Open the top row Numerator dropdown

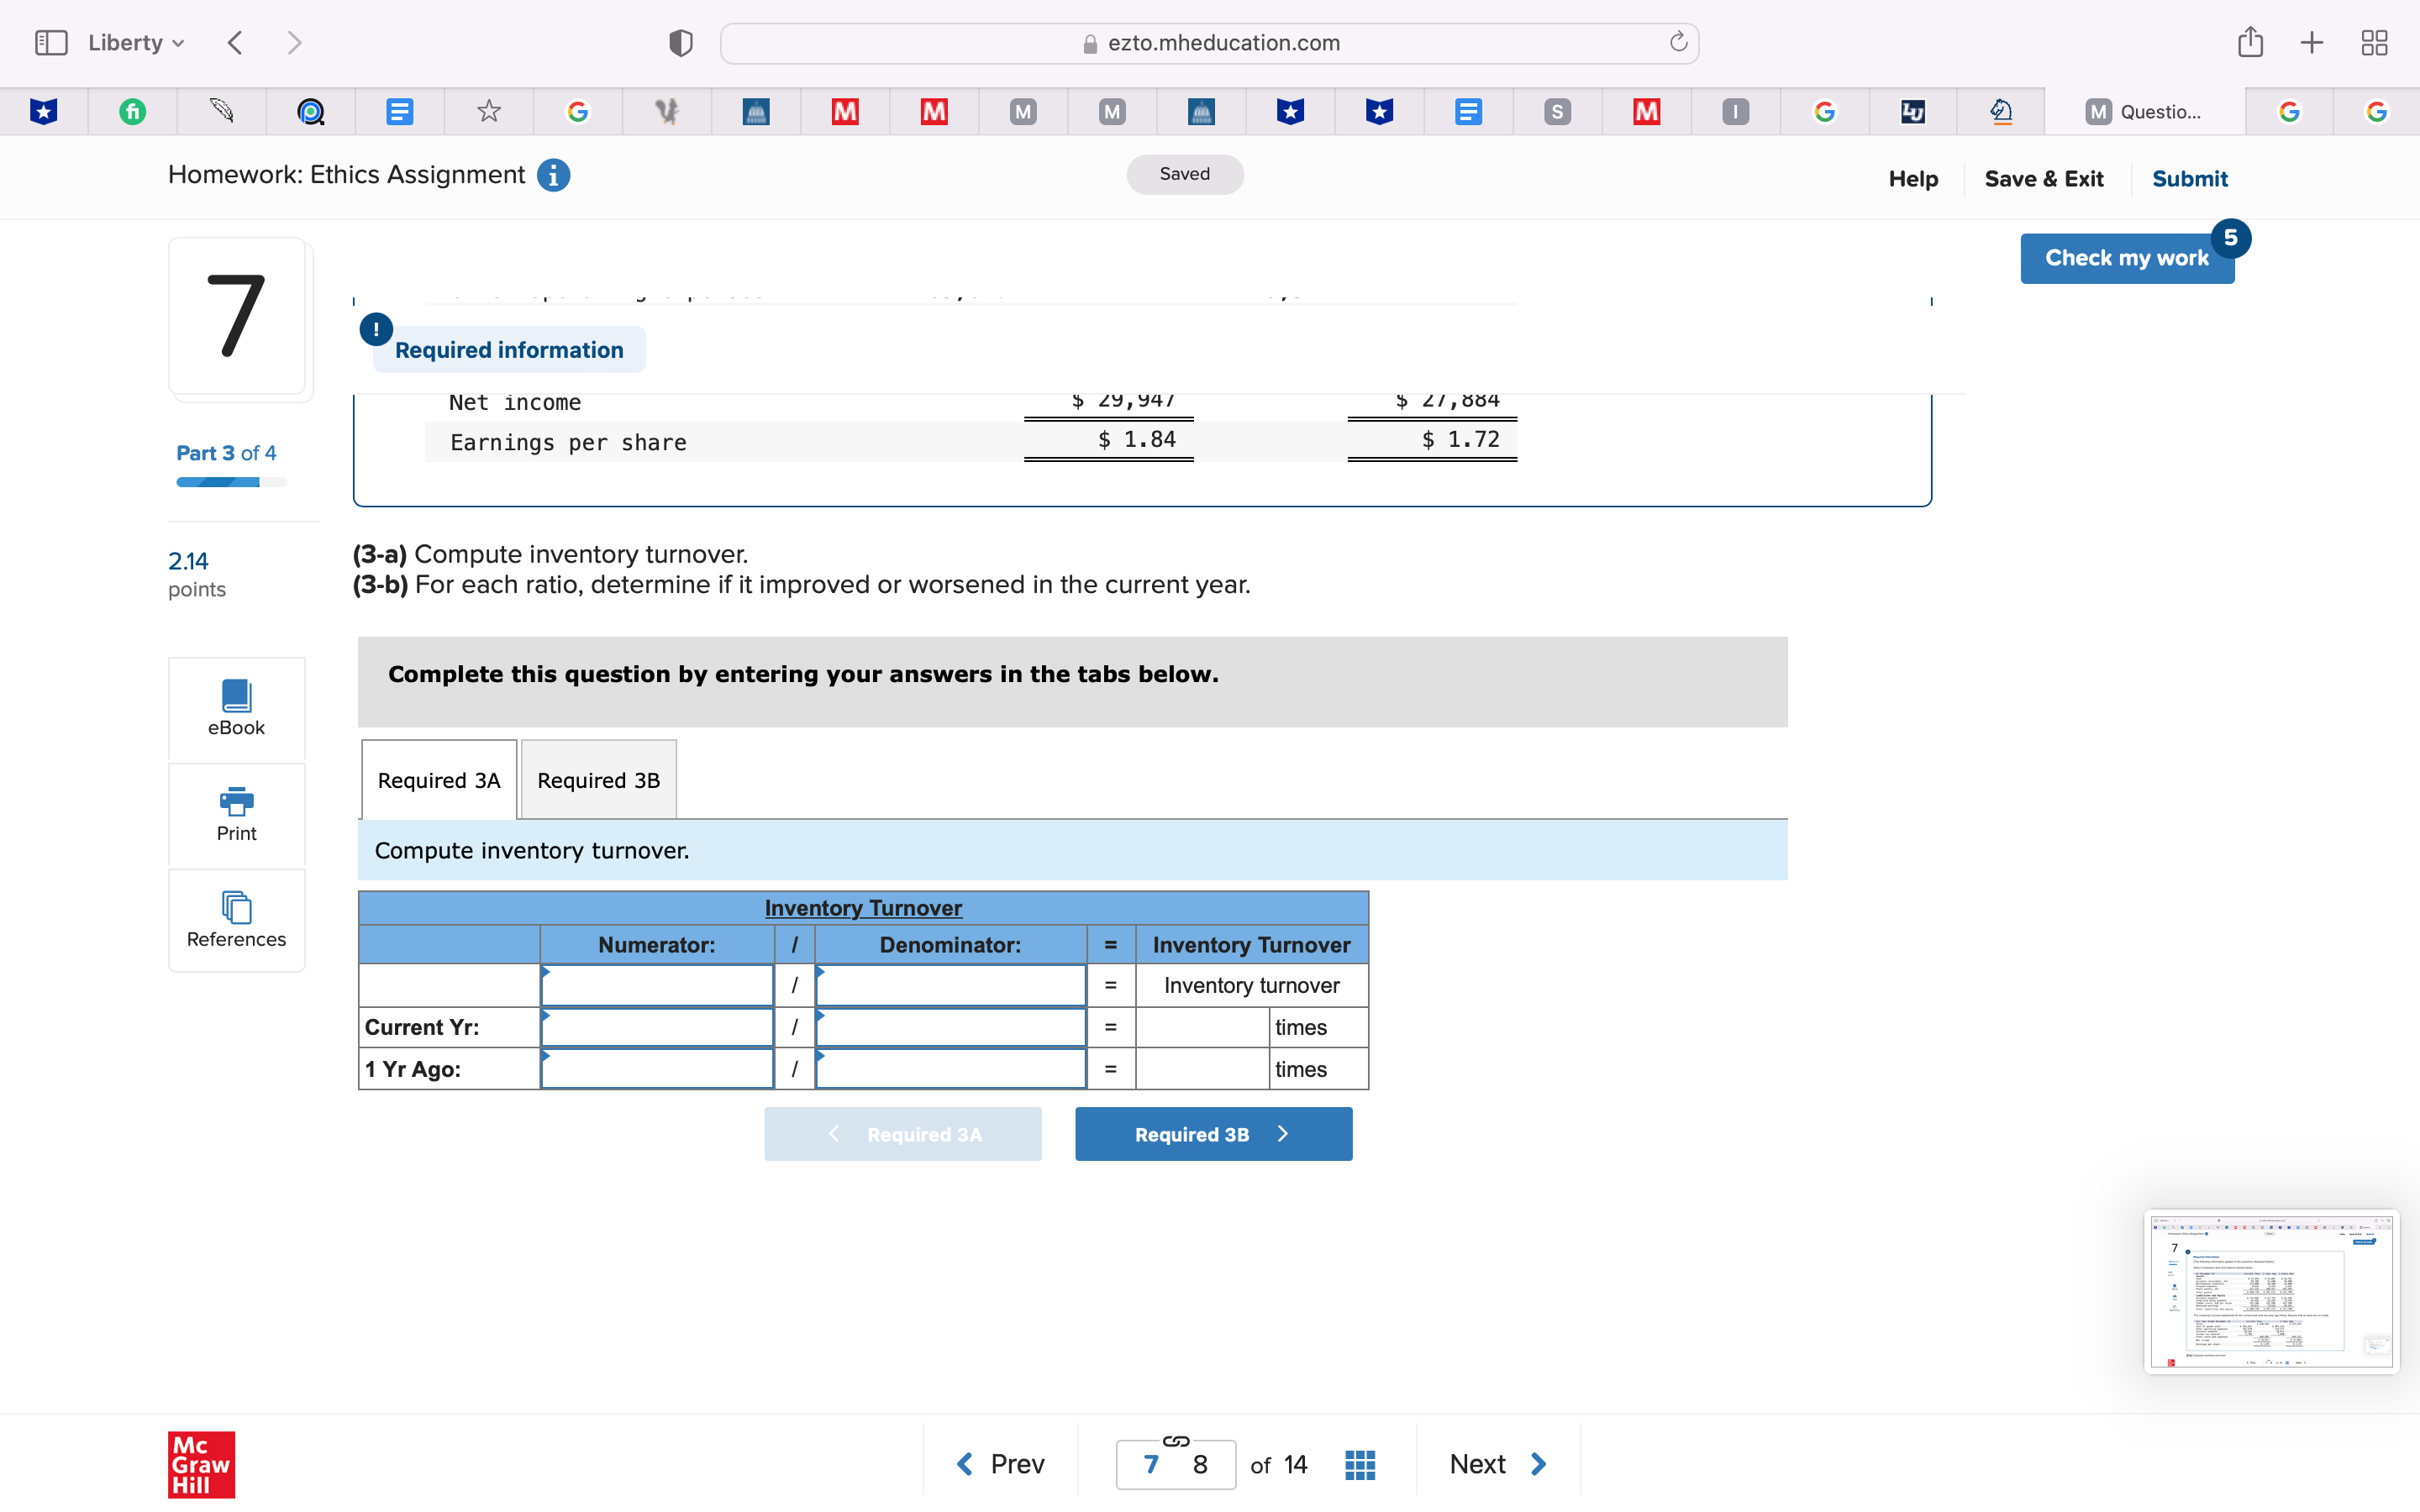[657, 985]
